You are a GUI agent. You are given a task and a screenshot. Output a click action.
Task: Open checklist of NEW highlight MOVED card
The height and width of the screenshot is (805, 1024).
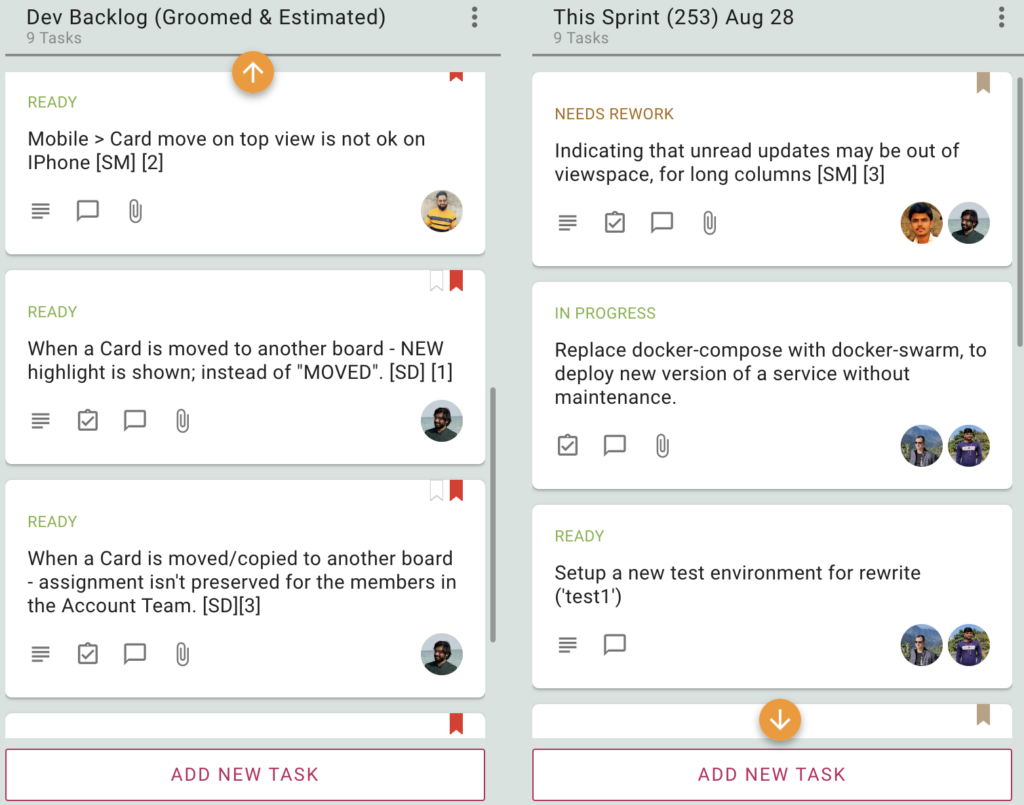[x=88, y=420]
